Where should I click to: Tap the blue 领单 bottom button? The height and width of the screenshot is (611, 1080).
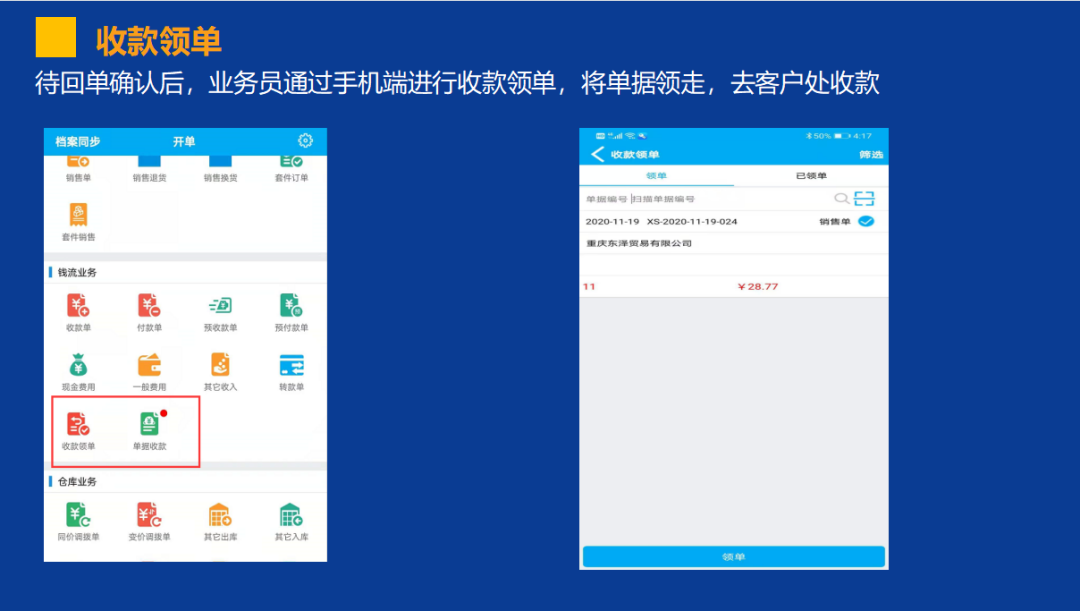click(x=734, y=557)
